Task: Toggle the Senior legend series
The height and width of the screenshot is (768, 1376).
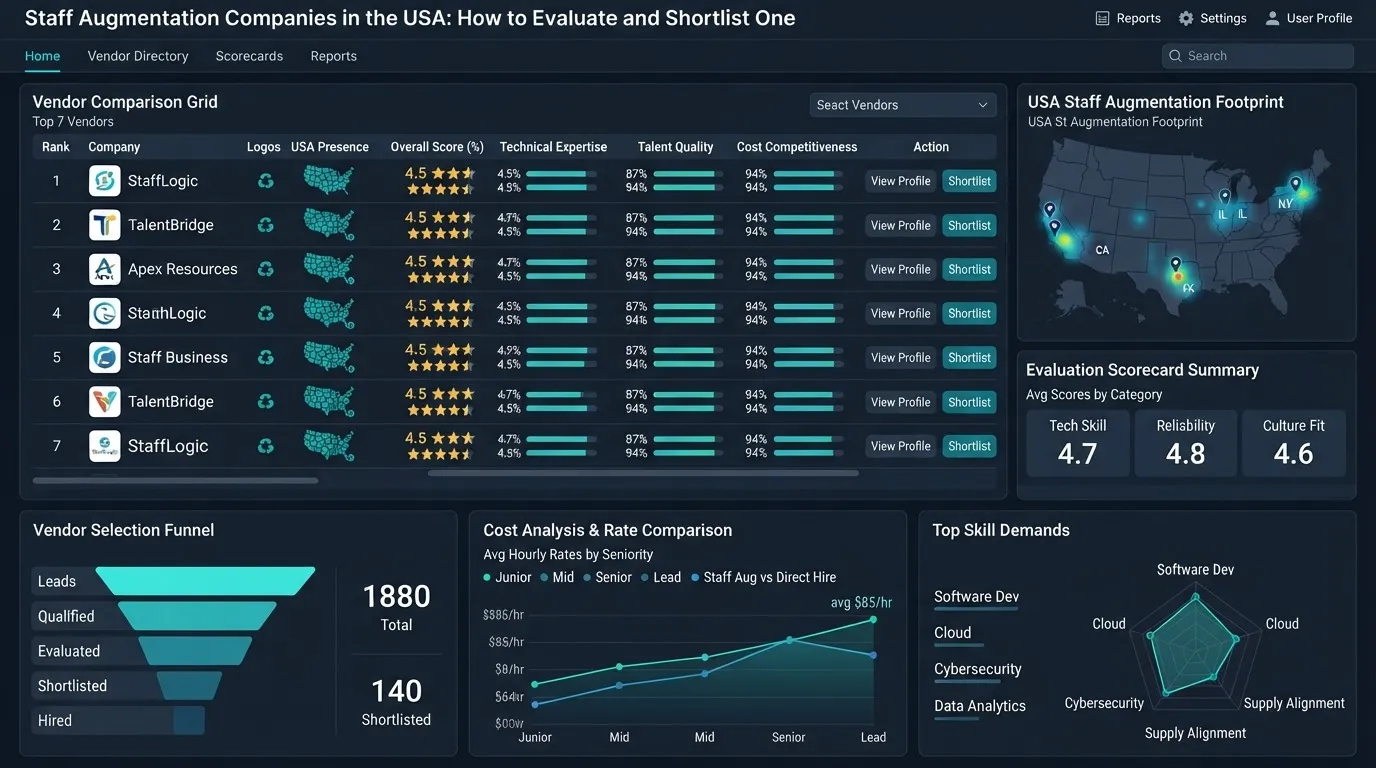Action: (607, 577)
